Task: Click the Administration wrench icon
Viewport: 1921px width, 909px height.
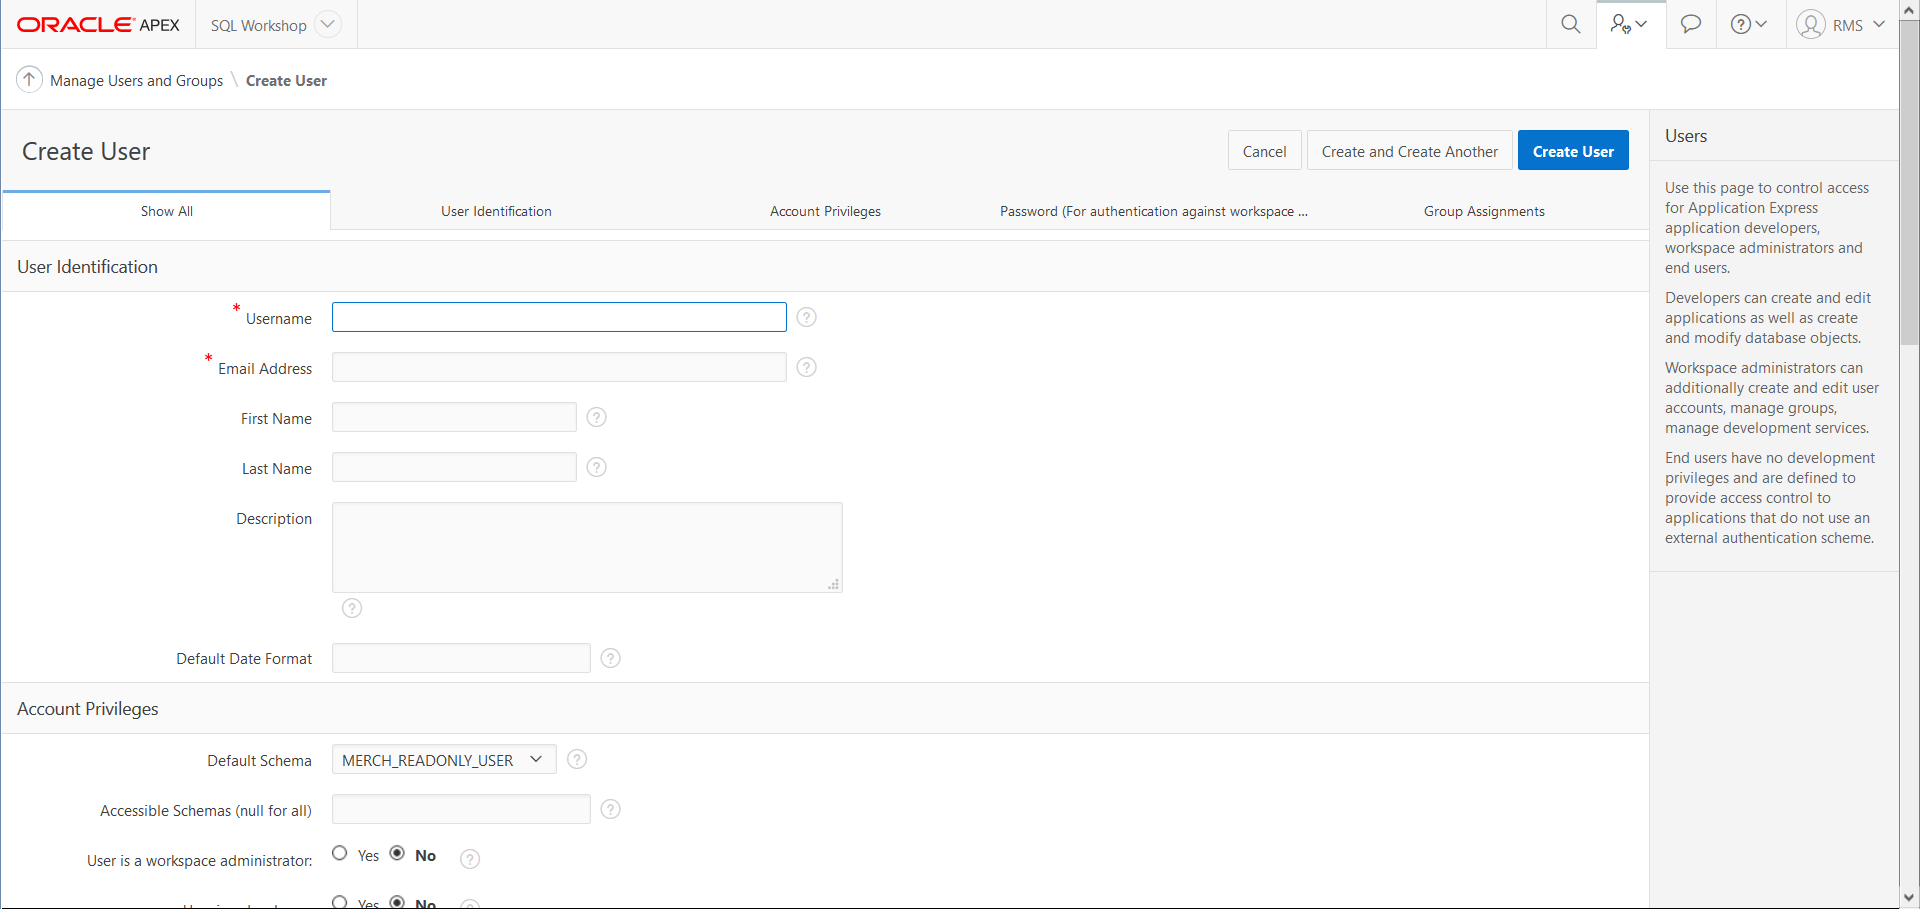Action: [1625, 23]
